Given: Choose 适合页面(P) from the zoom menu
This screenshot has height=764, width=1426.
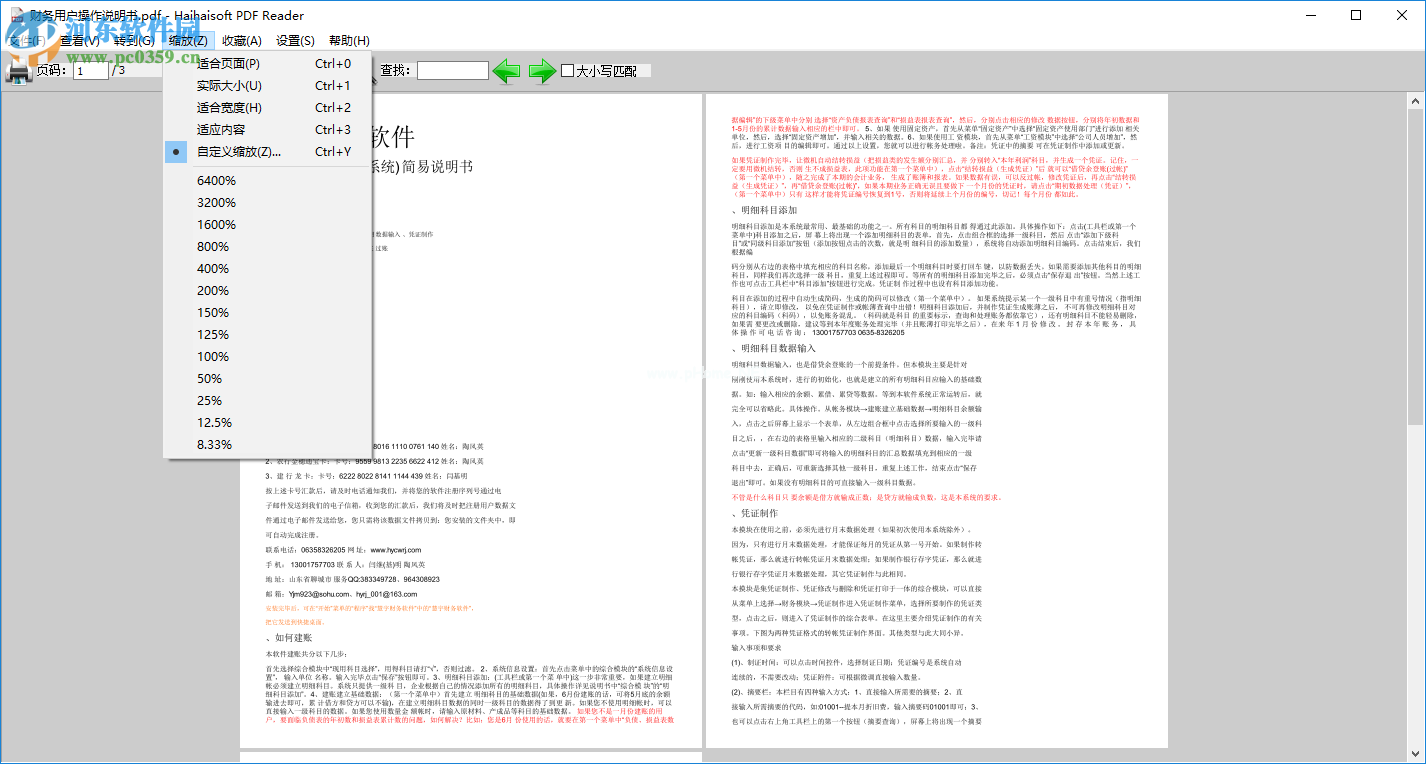Looking at the screenshot, I should [267, 64].
